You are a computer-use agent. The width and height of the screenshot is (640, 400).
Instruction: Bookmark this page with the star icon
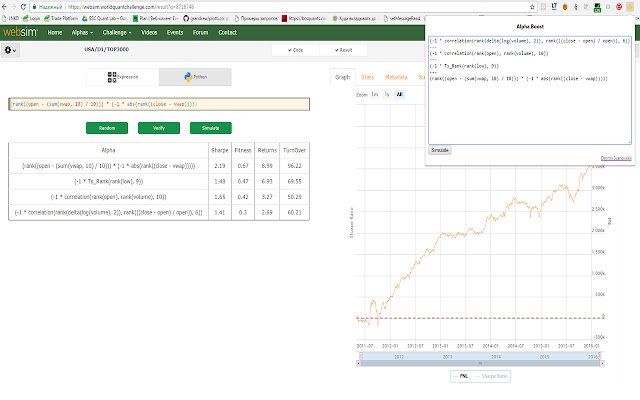pyautogui.click(x=532, y=7)
